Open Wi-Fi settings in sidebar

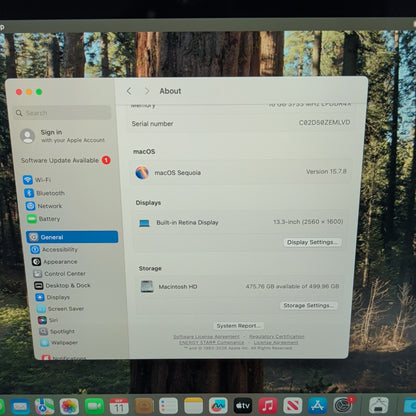(37, 180)
